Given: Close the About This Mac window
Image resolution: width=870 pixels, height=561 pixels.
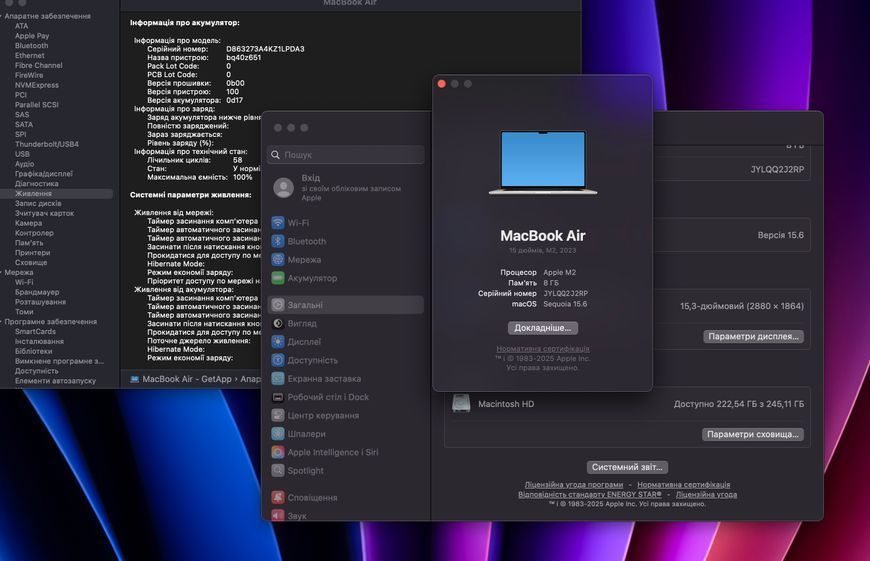Looking at the screenshot, I should (x=442, y=84).
